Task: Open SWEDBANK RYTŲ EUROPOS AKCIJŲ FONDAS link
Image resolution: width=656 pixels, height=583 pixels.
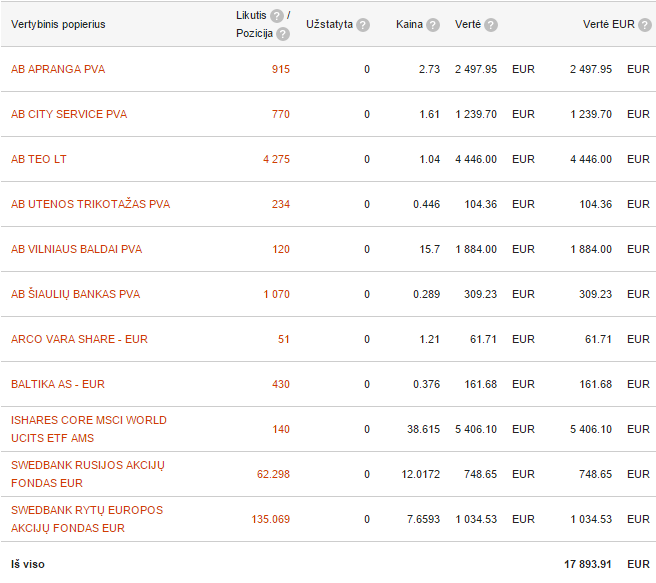Action: coord(87,519)
